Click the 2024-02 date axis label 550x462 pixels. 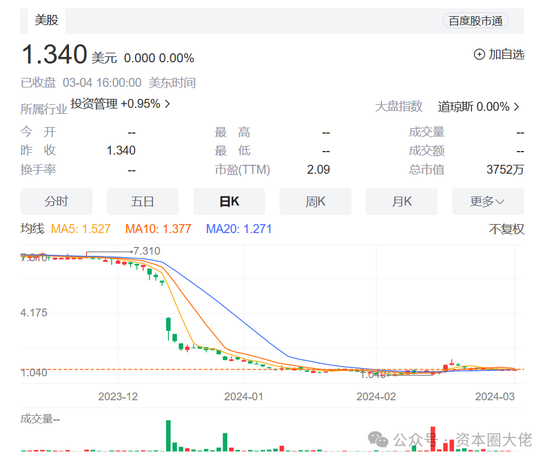376,396
